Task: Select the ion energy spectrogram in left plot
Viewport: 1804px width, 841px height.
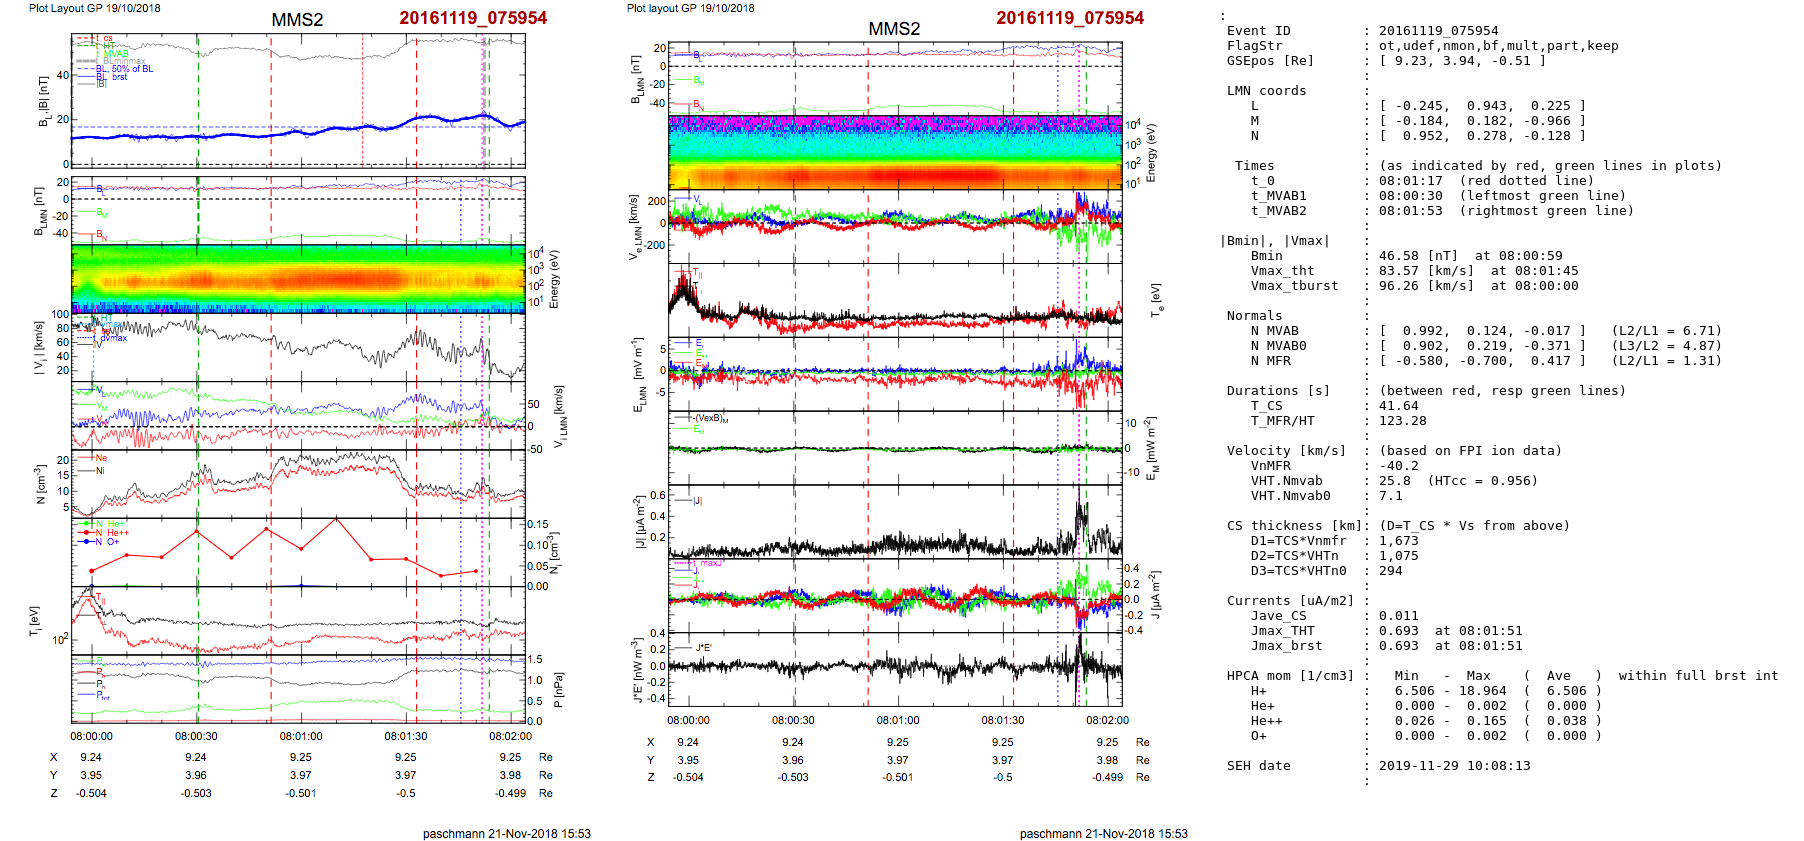Action: click(x=298, y=279)
